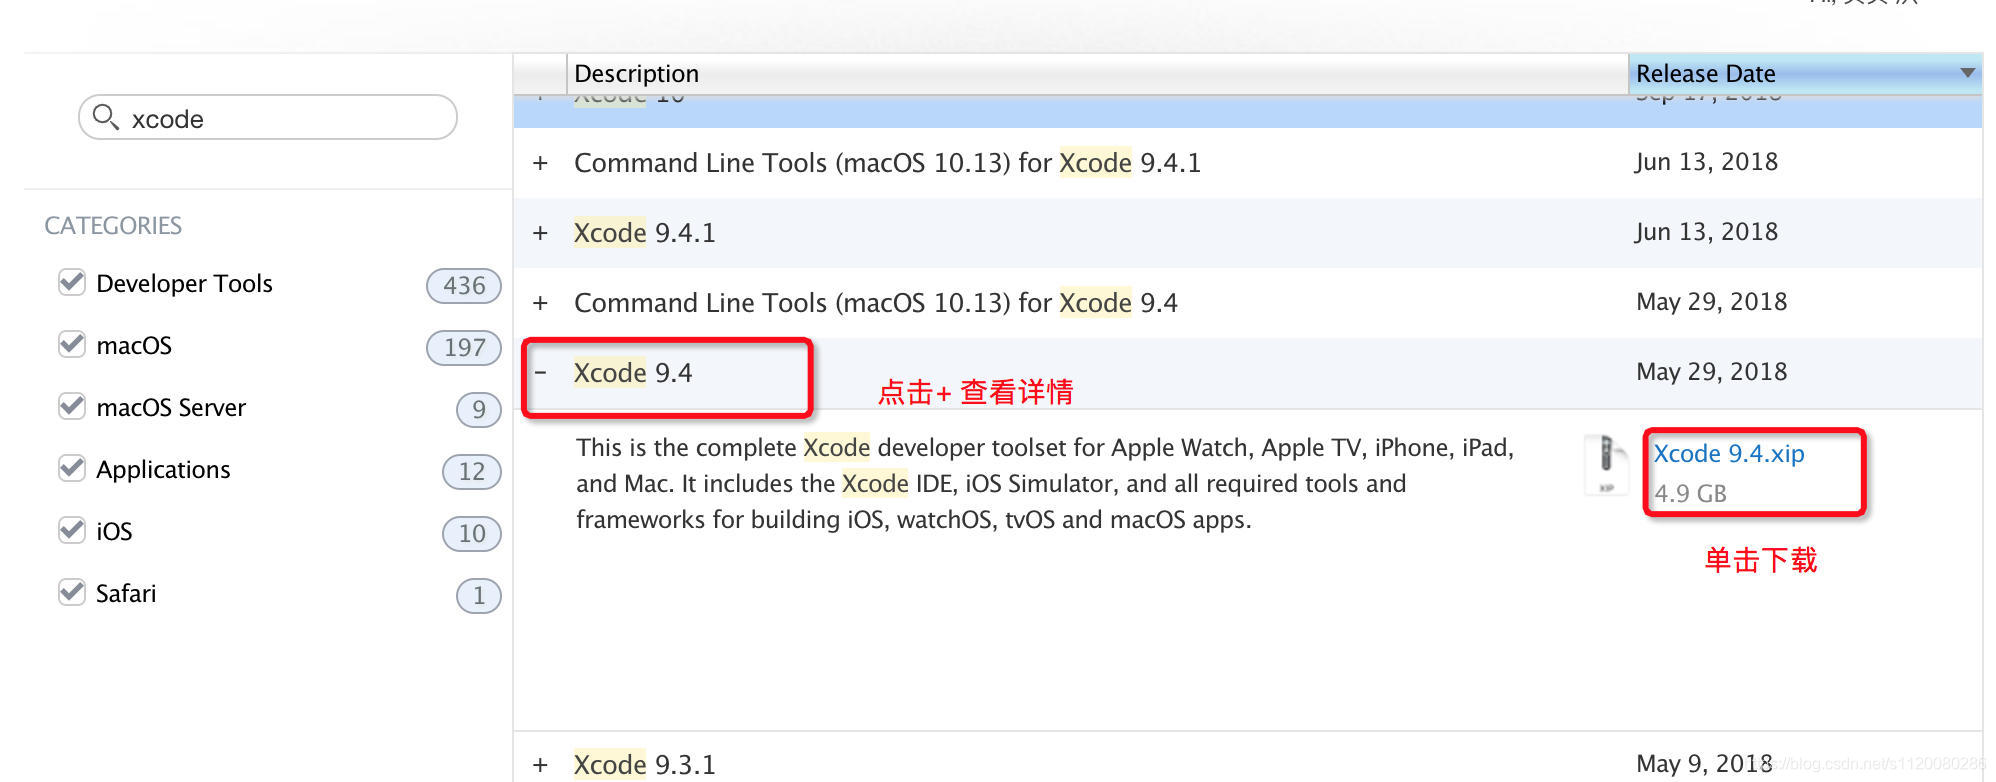This screenshot has width=1996, height=782.
Task: Download the Xcode 9.4.xip link
Action: [1729, 454]
